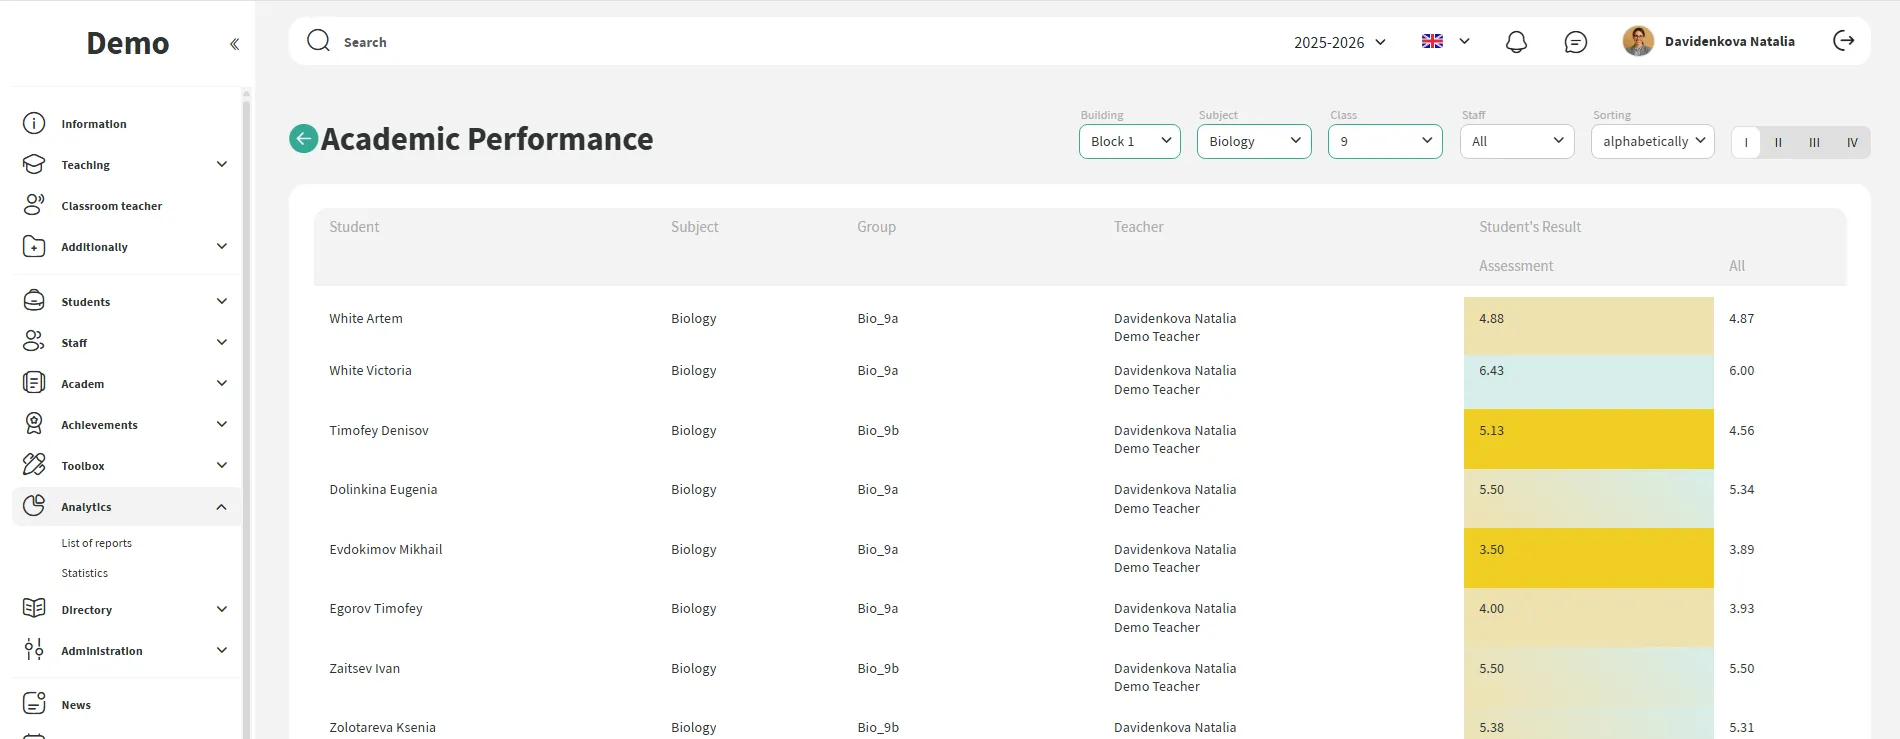This screenshot has height=739, width=1900.
Task: Click the search magnifier icon
Action: [x=318, y=41]
